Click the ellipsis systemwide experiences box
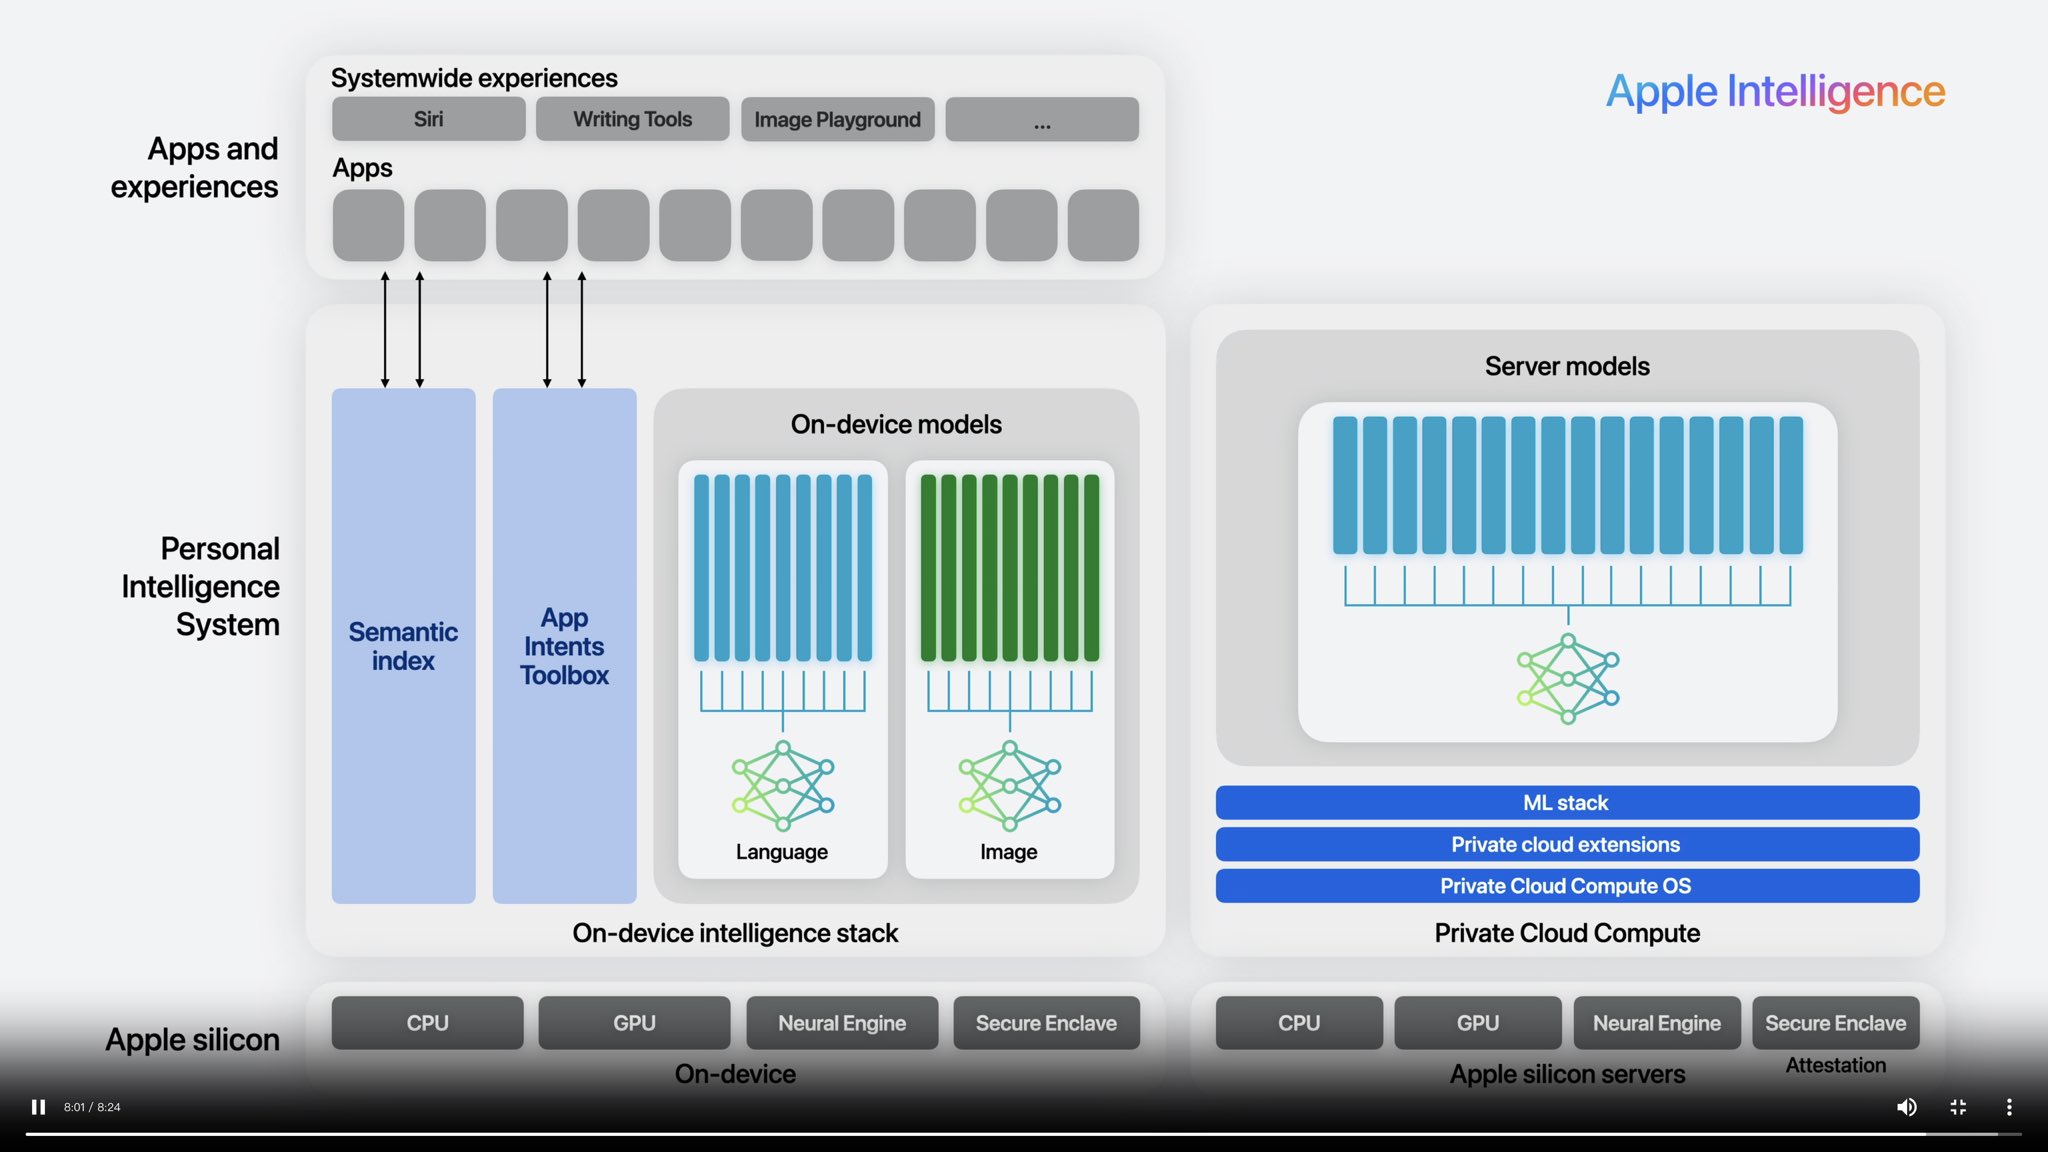The height and width of the screenshot is (1152, 2048). point(1042,119)
